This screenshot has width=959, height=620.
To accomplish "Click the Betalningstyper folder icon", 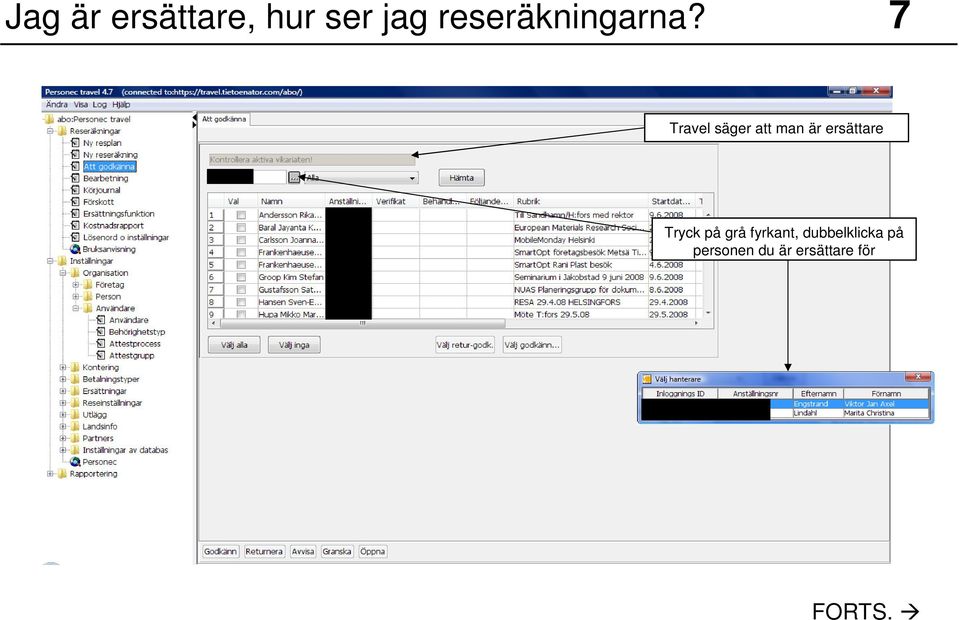I will click(x=75, y=379).
